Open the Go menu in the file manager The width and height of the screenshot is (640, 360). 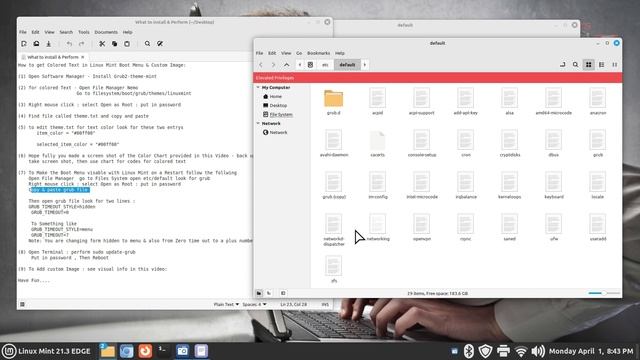299,53
